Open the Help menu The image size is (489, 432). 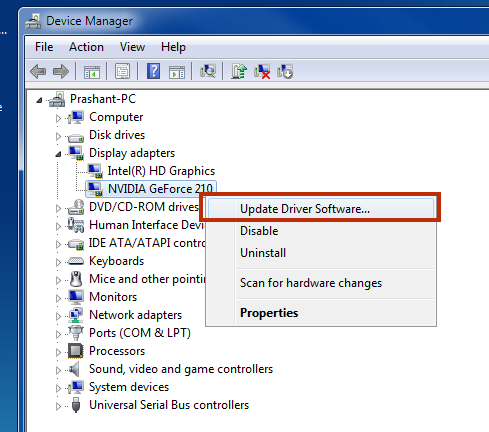(173, 47)
